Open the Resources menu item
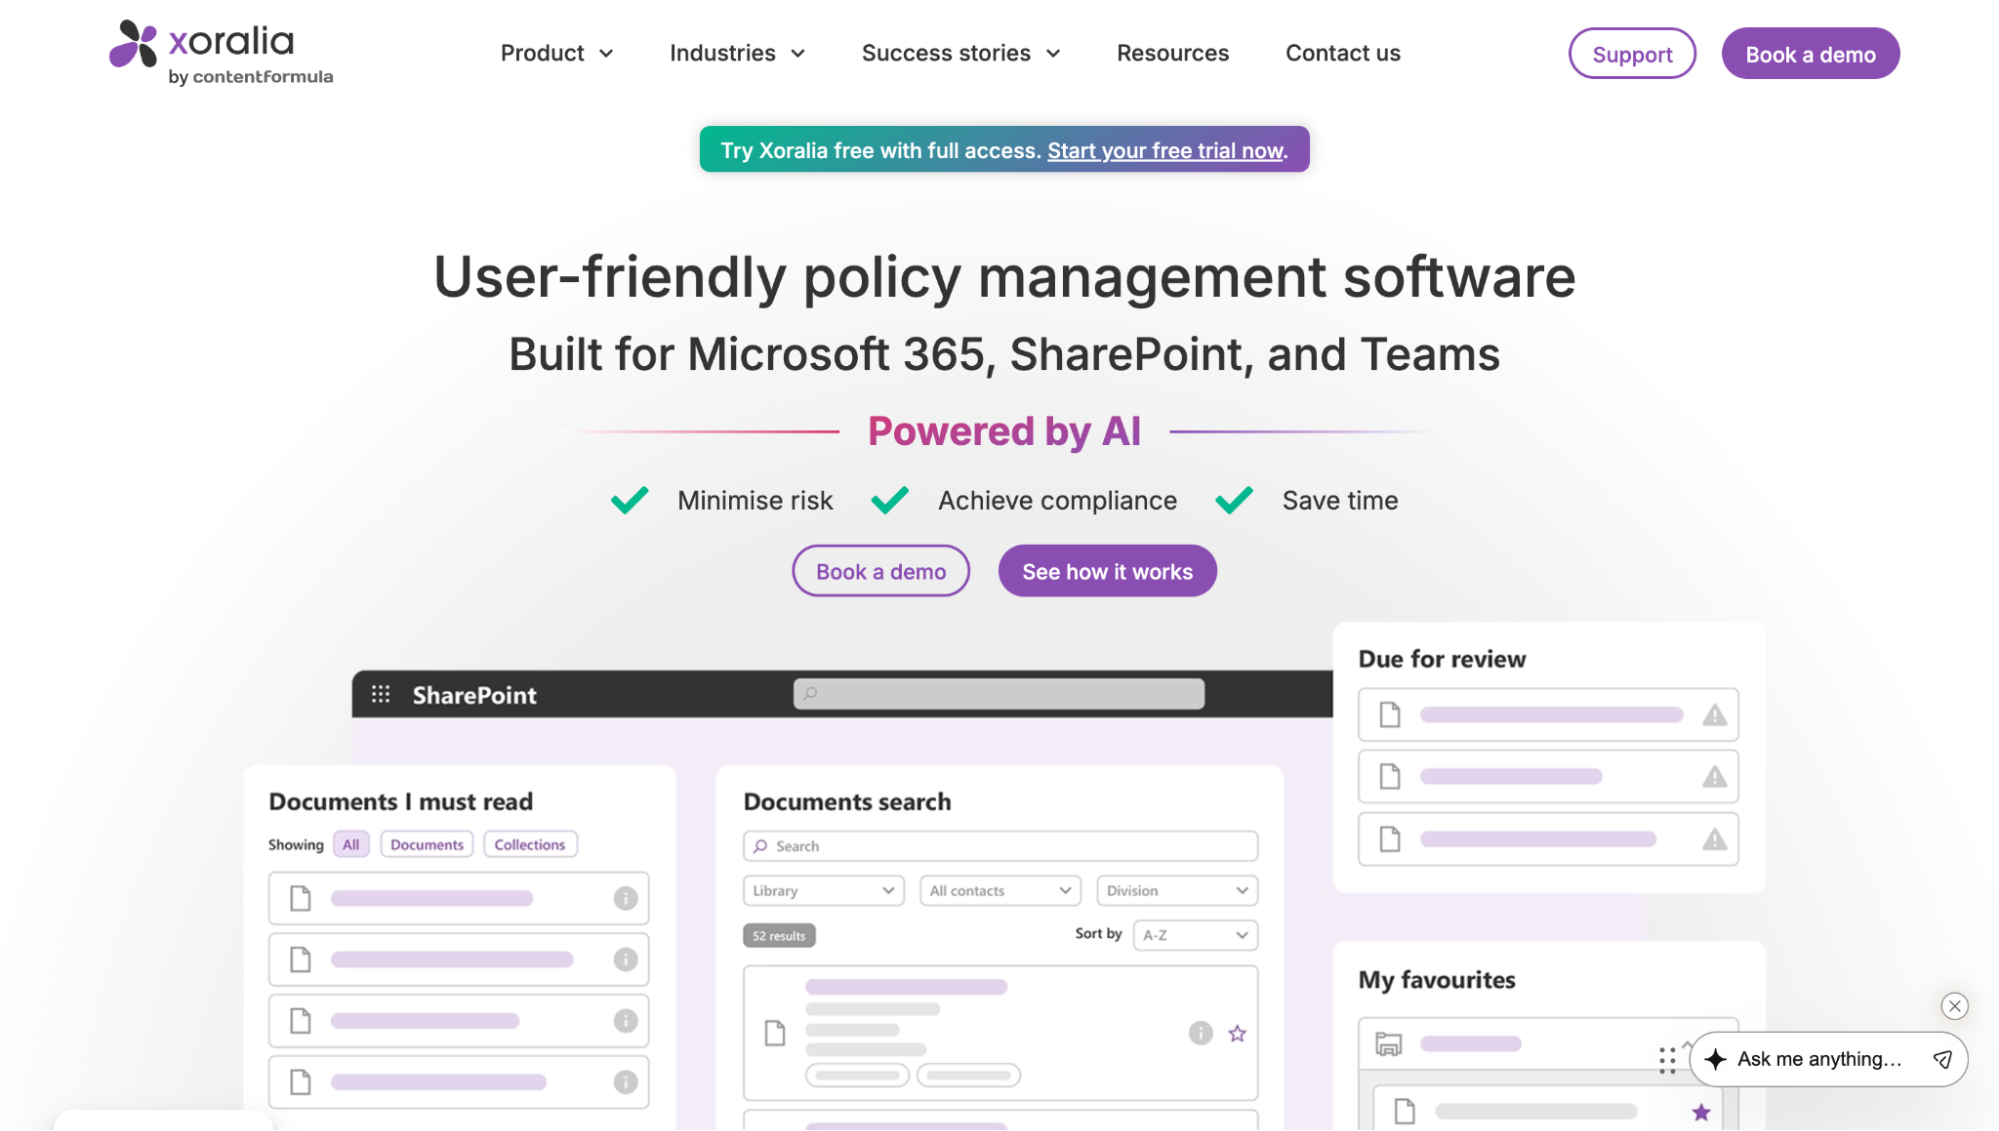 [1172, 53]
